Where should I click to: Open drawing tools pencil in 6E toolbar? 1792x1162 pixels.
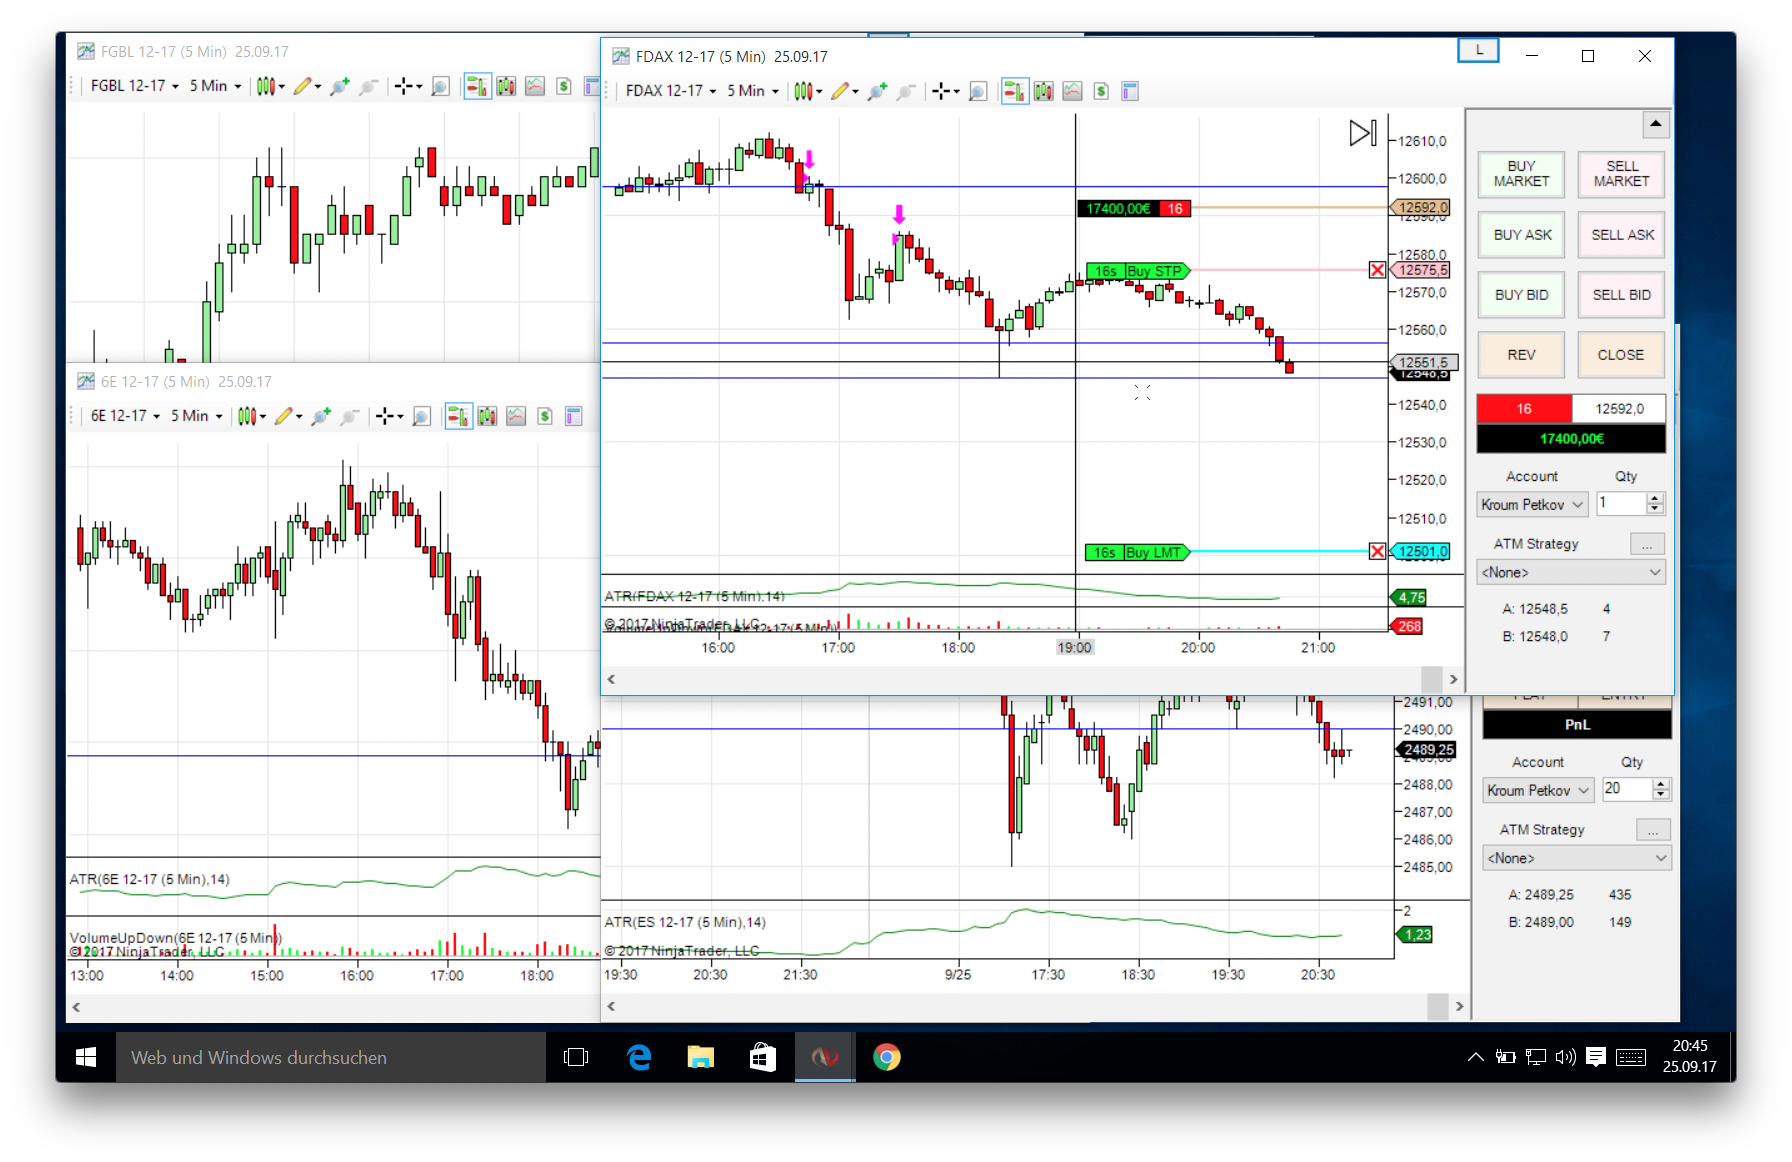pos(288,416)
